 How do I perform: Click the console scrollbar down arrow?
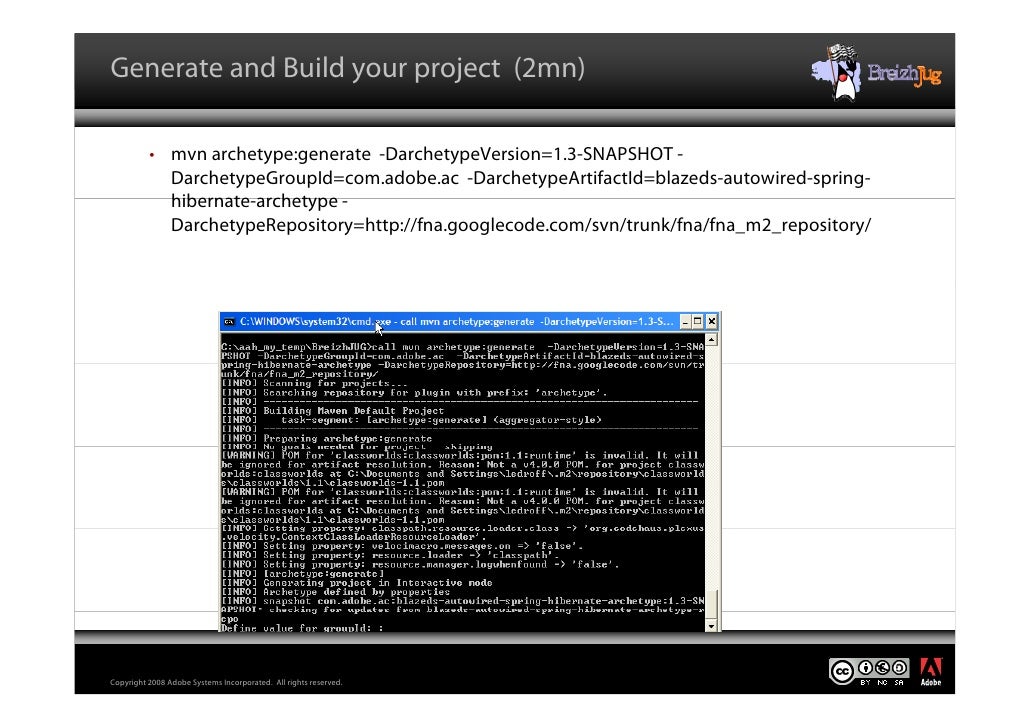tap(711, 626)
